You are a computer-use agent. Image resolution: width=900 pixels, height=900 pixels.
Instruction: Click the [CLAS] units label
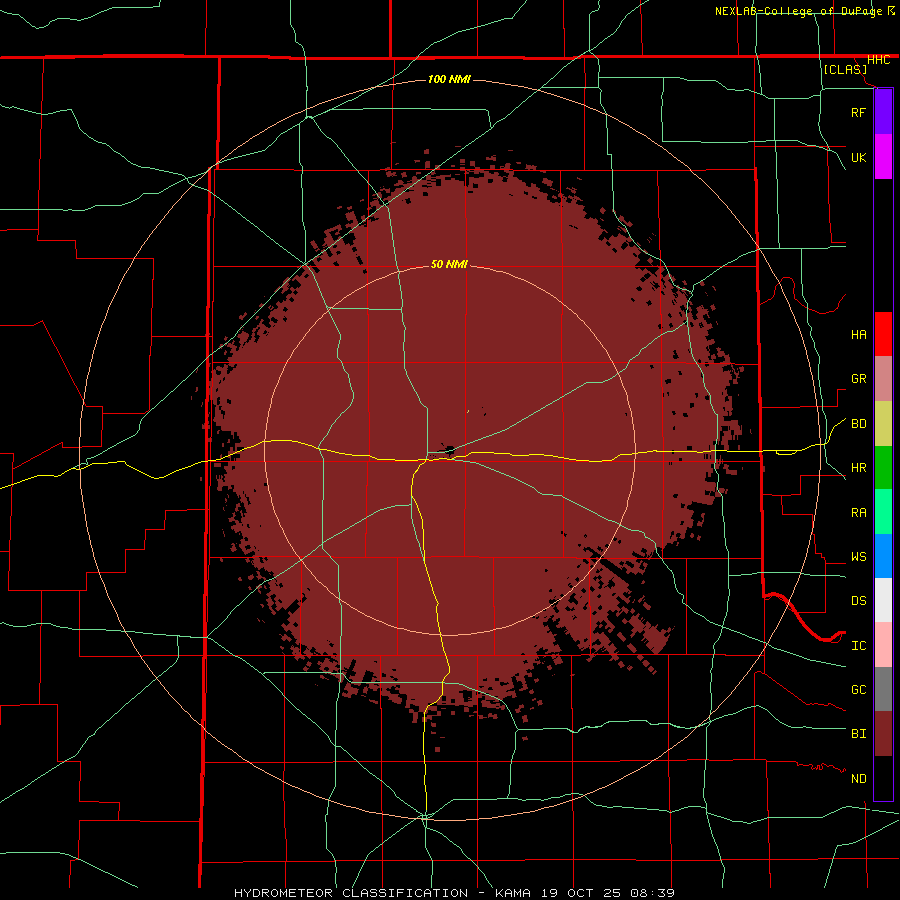(845, 69)
